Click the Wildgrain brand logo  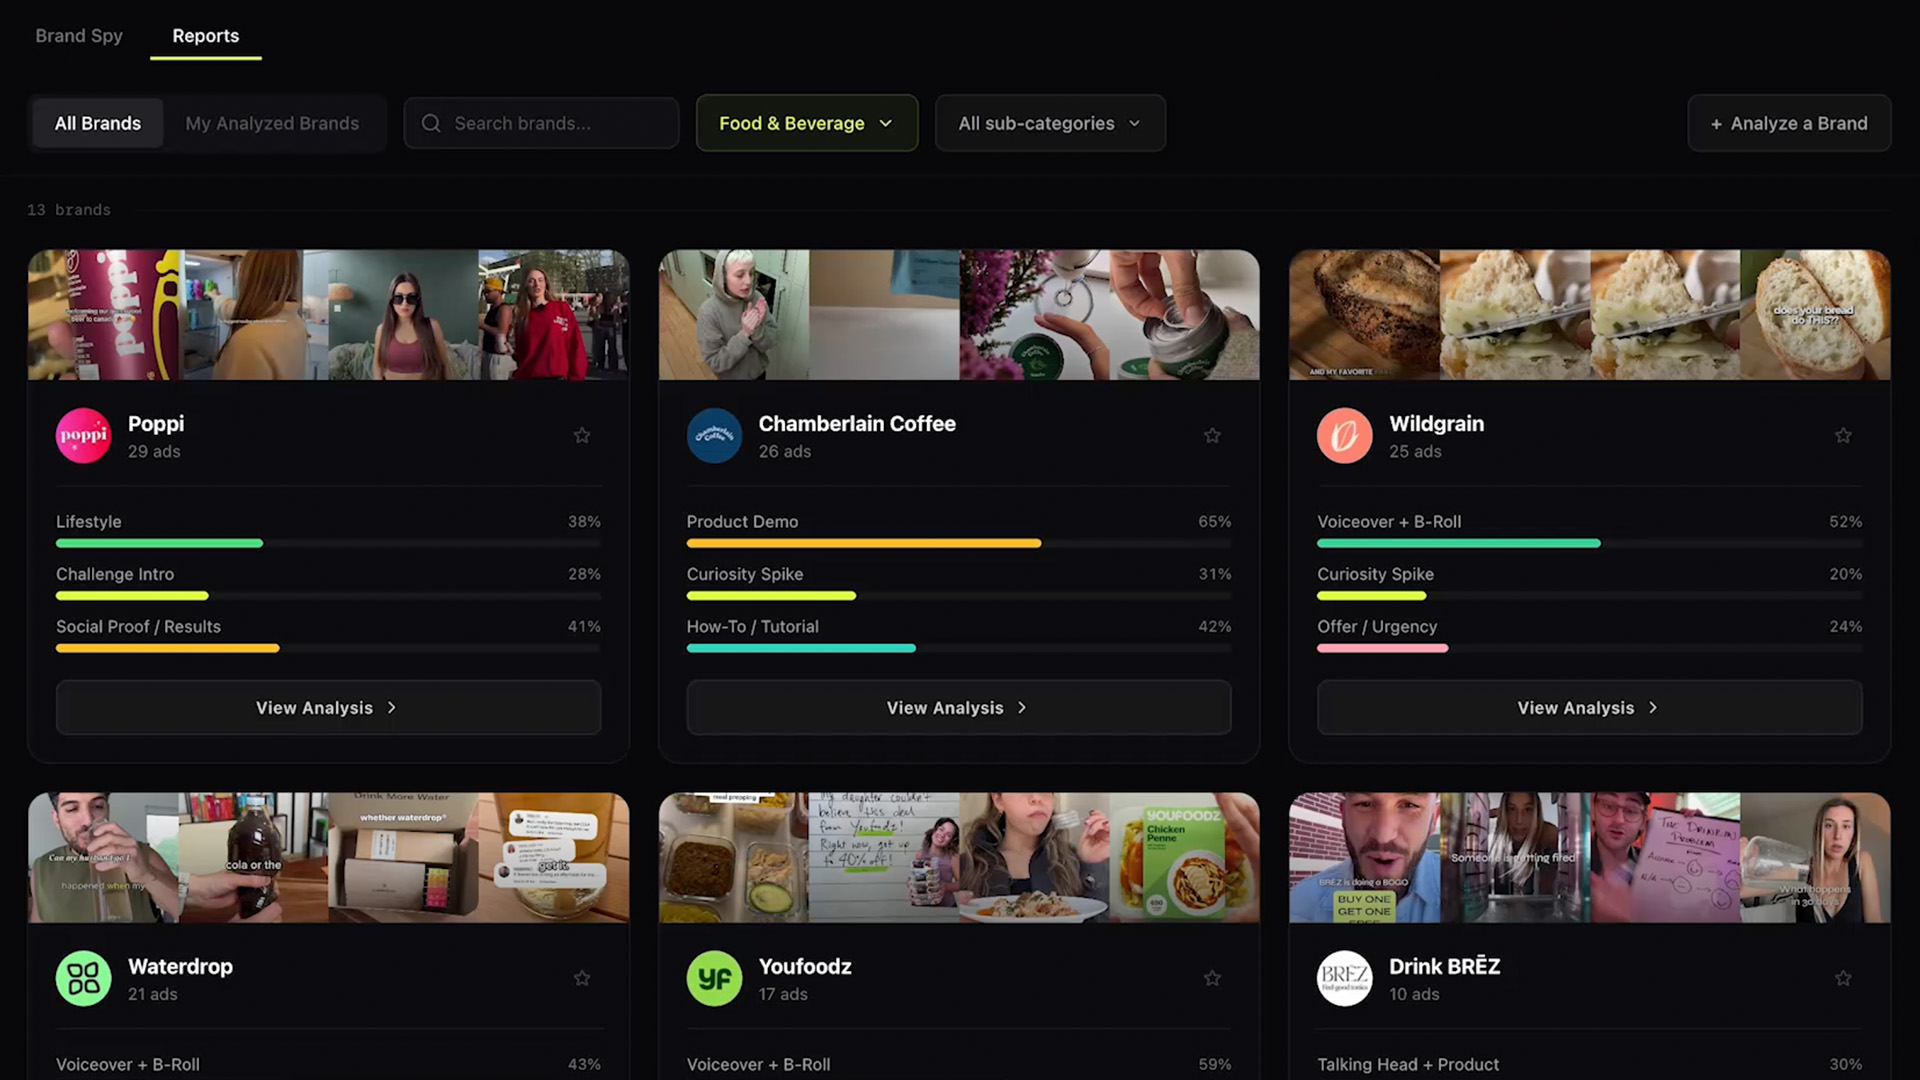click(1344, 435)
